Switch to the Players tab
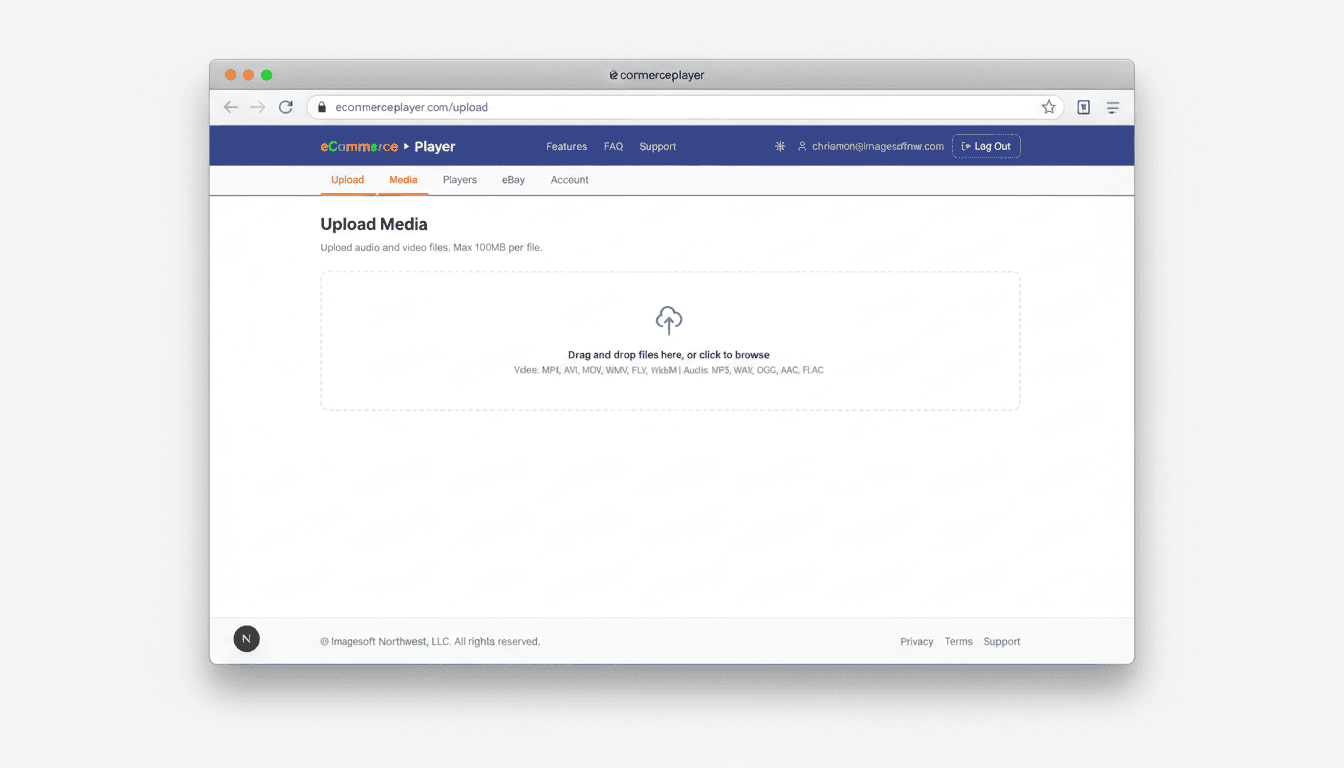The height and width of the screenshot is (768, 1344). tap(459, 180)
